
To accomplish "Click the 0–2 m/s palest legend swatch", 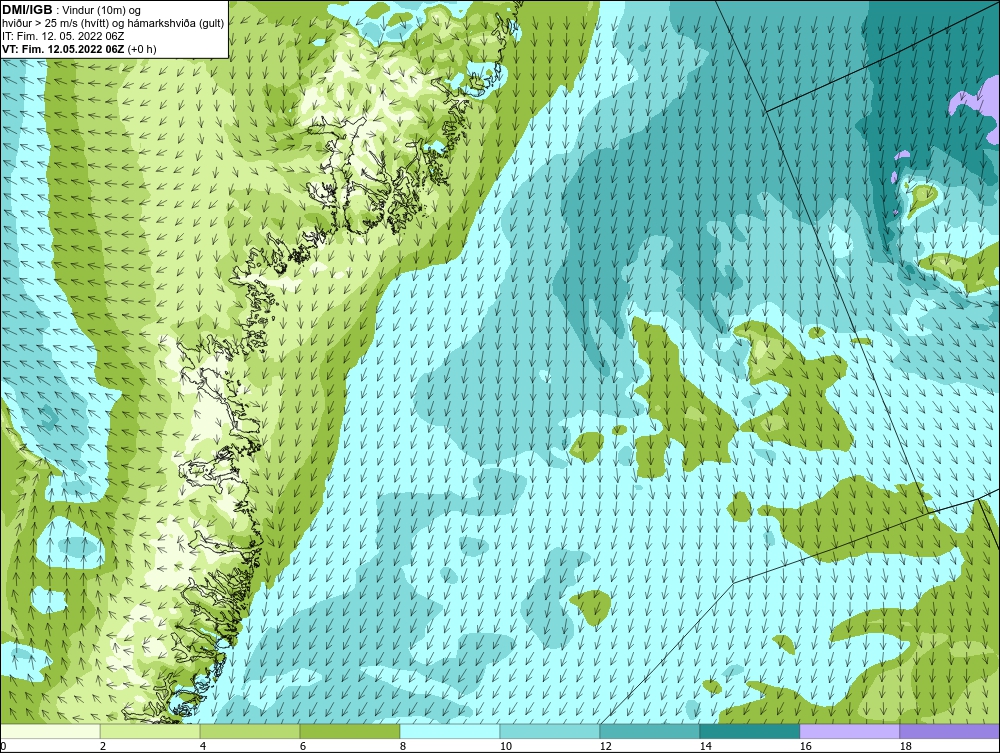I will 50,731.
